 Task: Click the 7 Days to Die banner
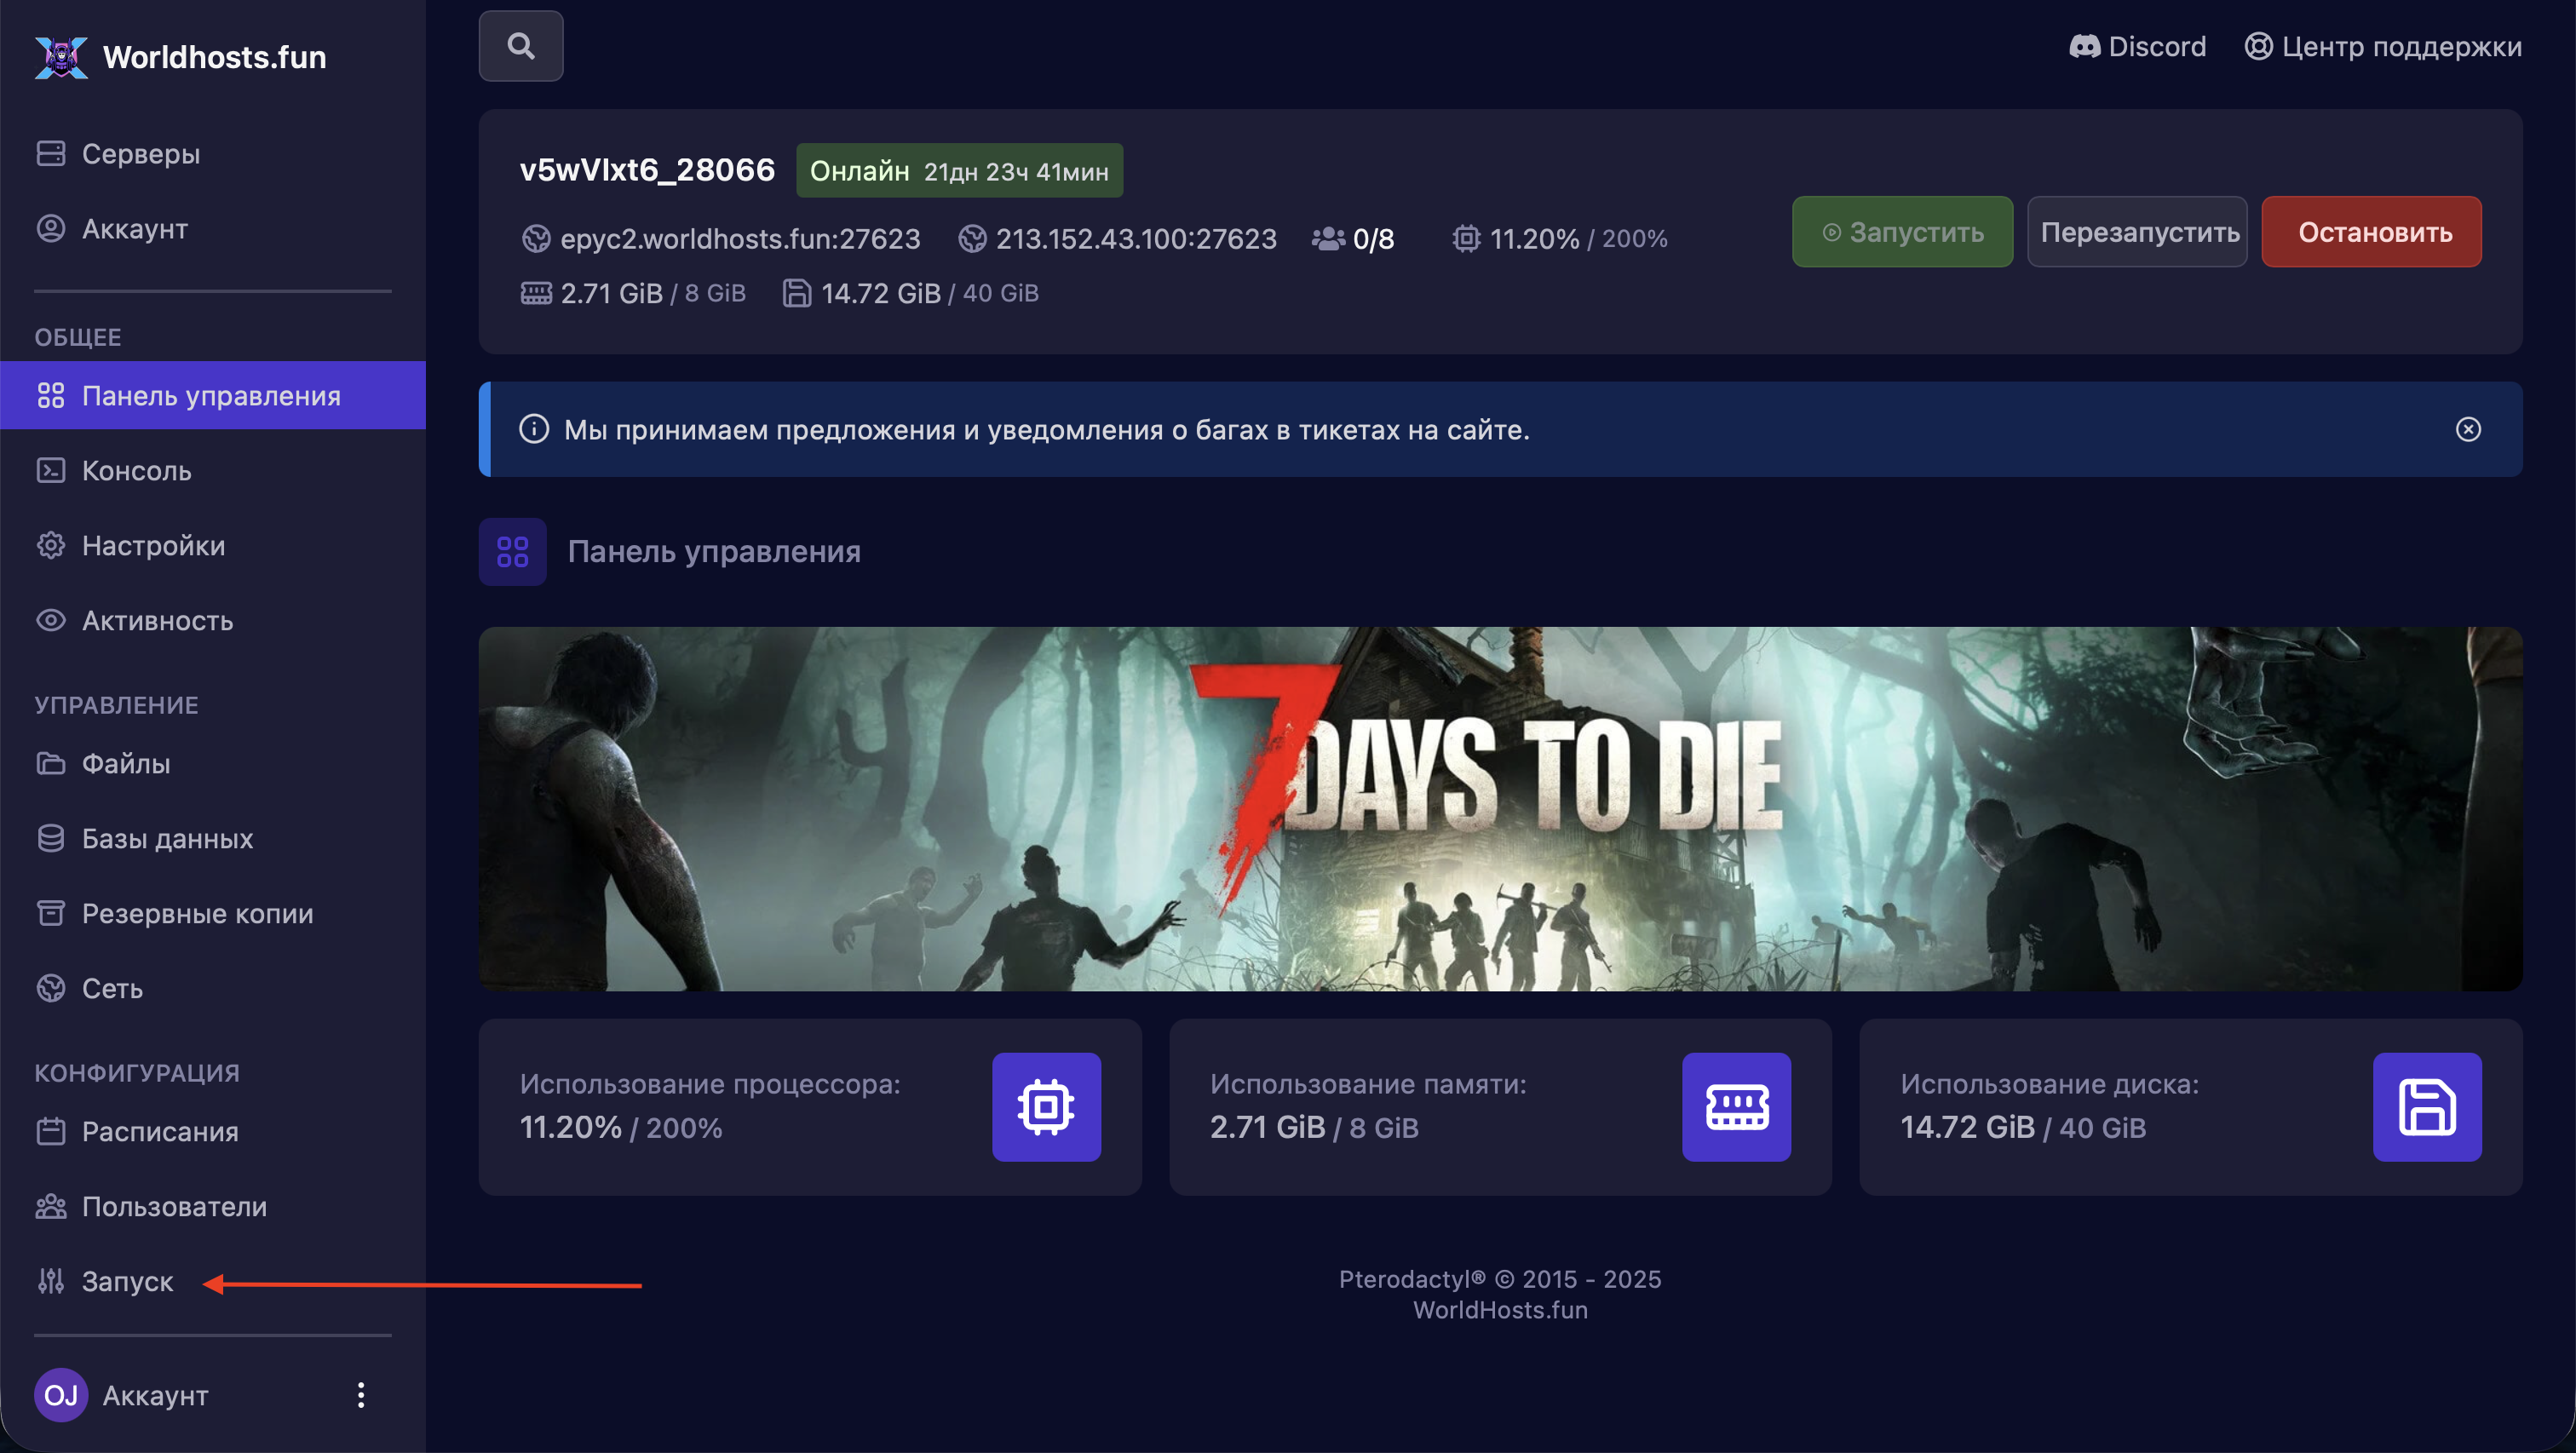coord(1499,809)
